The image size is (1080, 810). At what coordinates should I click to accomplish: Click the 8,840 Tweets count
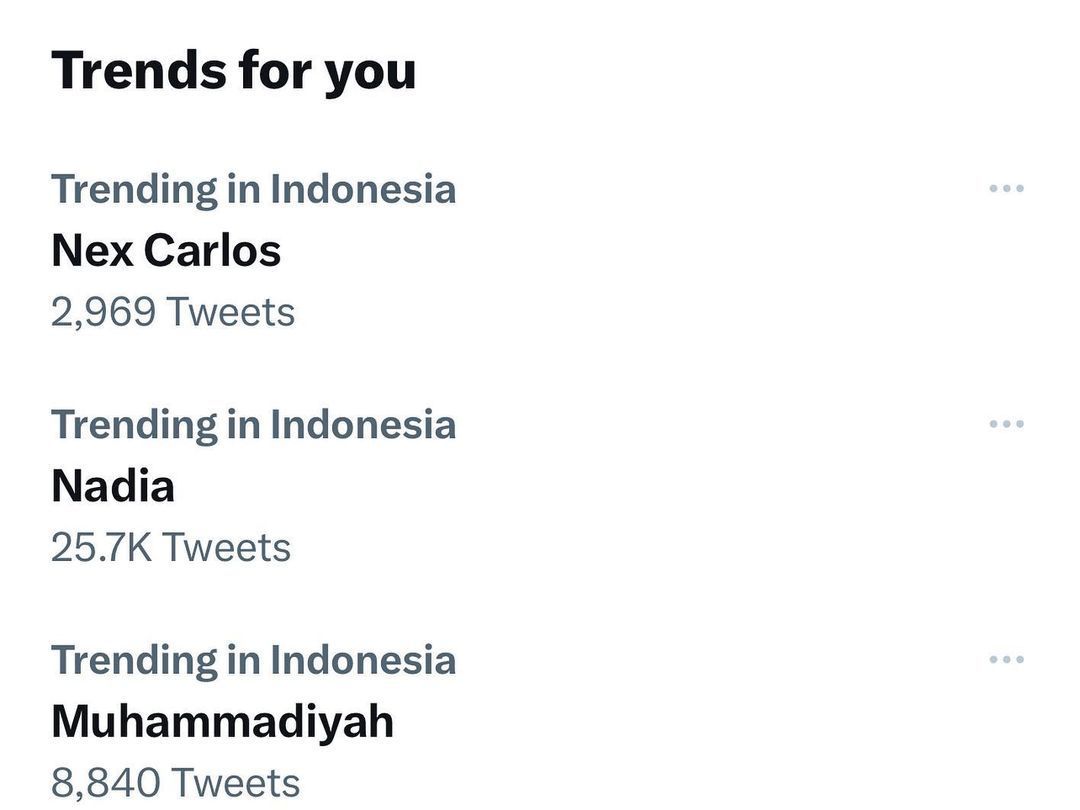175,783
